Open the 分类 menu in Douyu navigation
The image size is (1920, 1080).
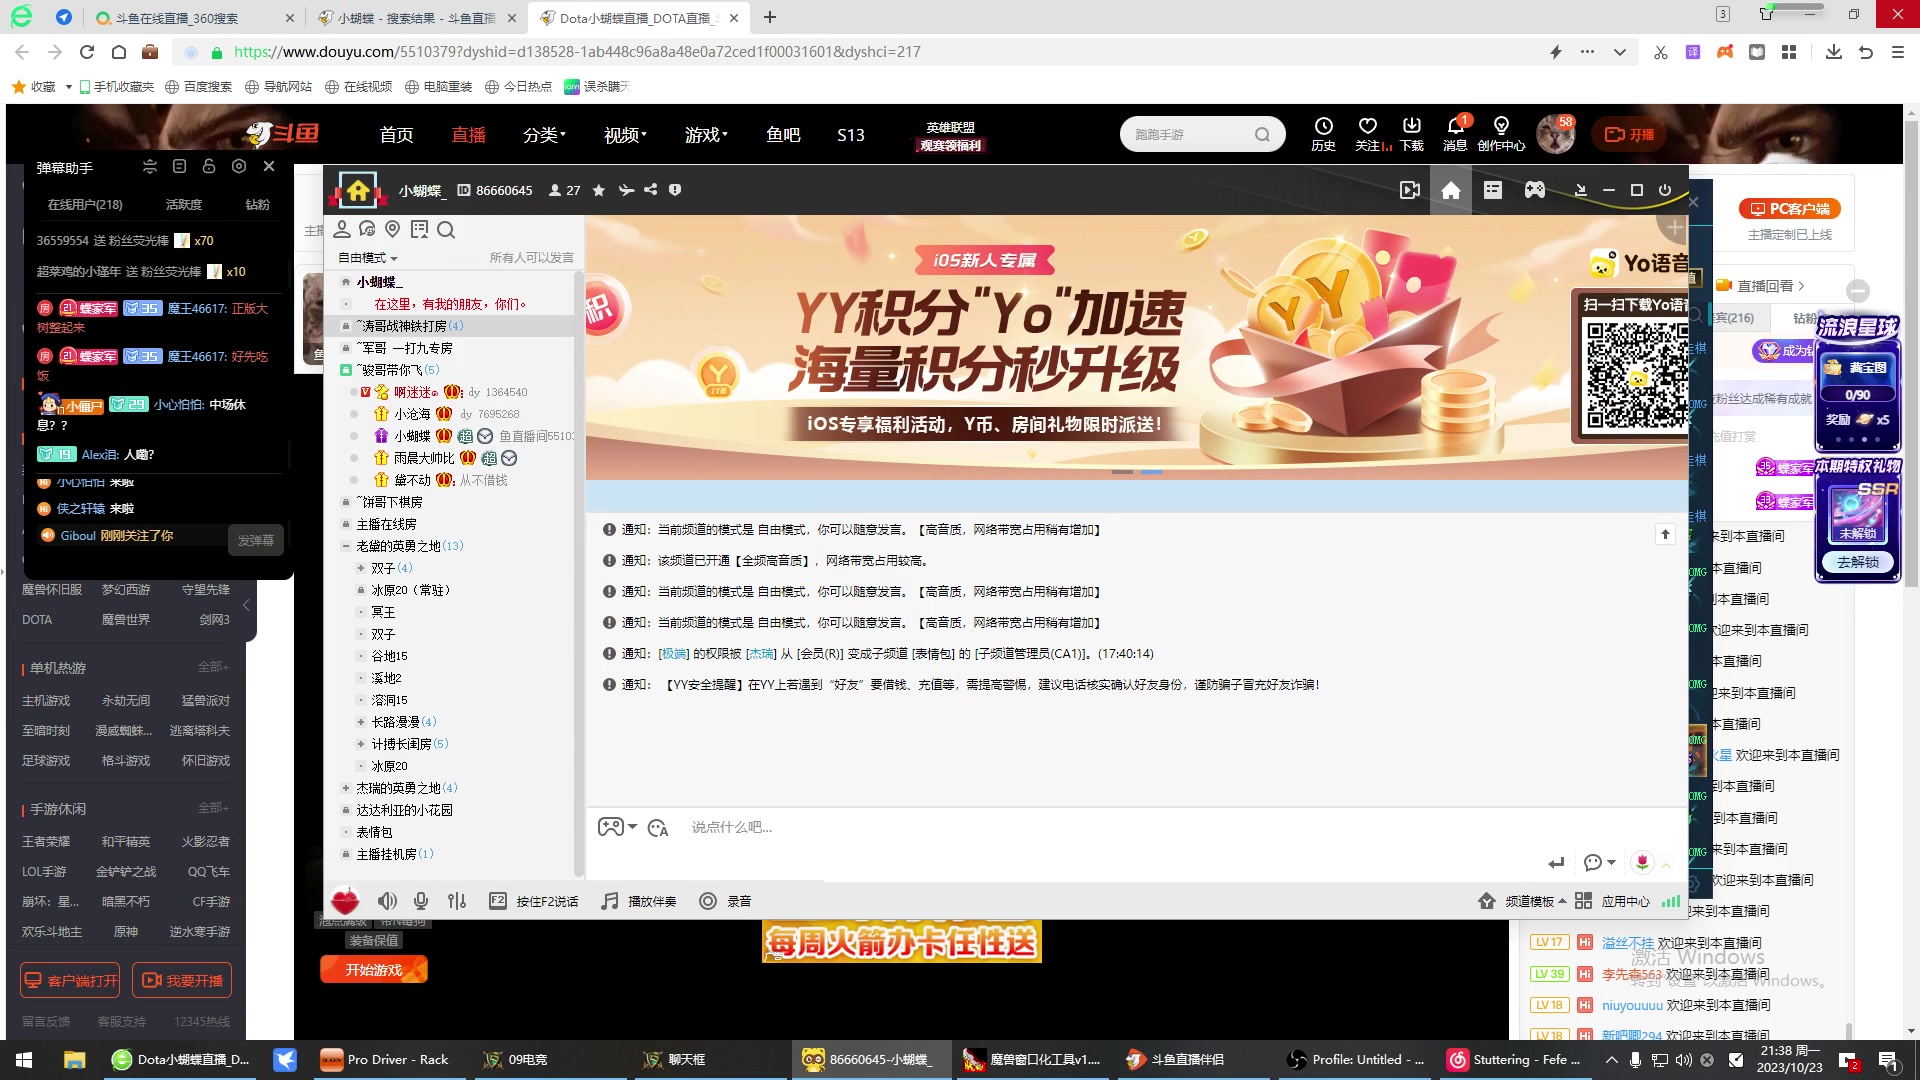tap(544, 135)
